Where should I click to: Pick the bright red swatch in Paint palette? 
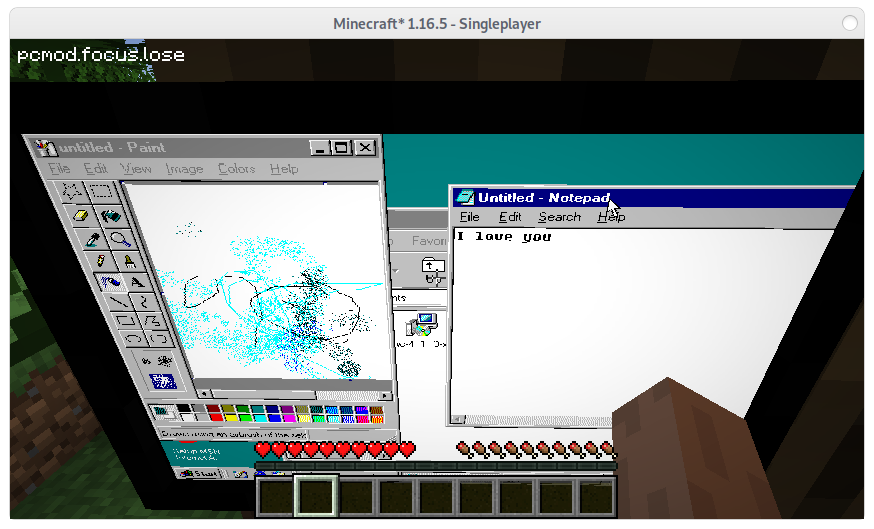click(216, 418)
